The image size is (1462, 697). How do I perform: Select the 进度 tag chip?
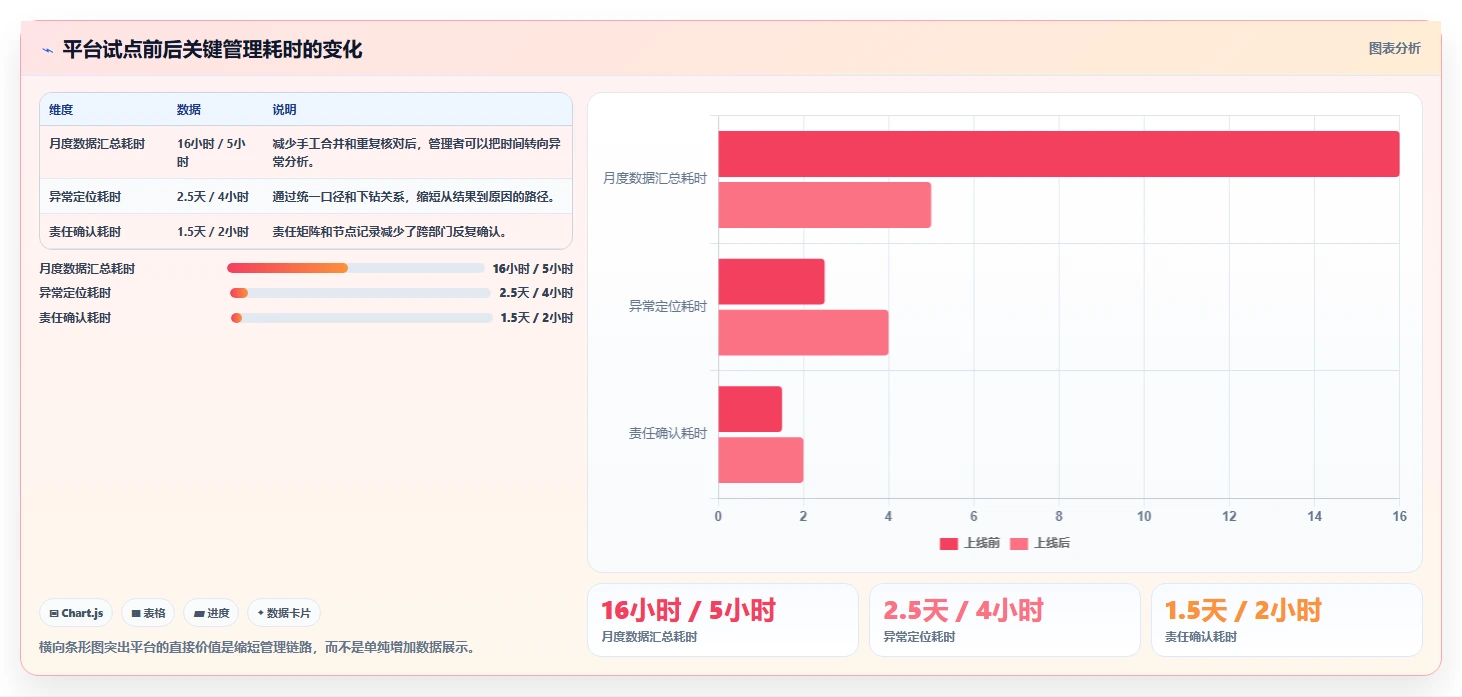click(x=211, y=613)
